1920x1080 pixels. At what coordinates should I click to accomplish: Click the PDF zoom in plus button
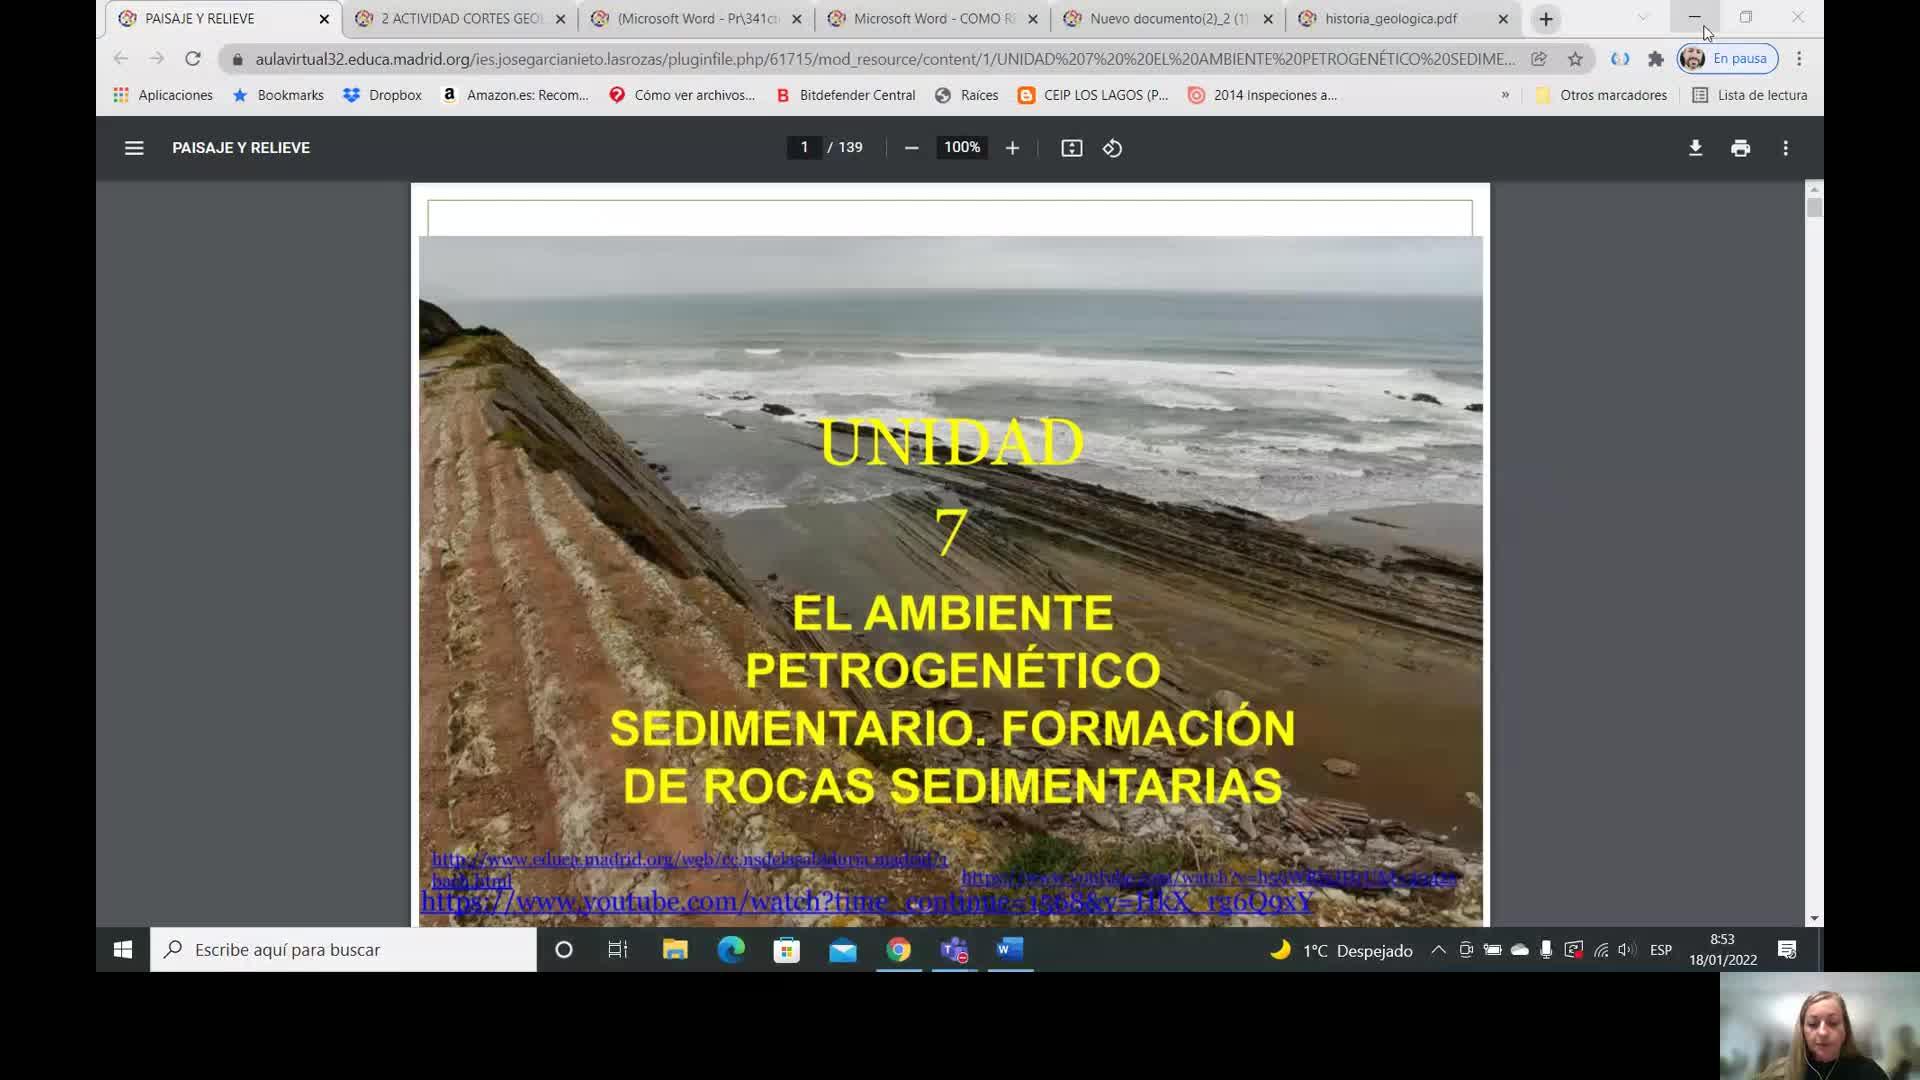pos(1012,148)
